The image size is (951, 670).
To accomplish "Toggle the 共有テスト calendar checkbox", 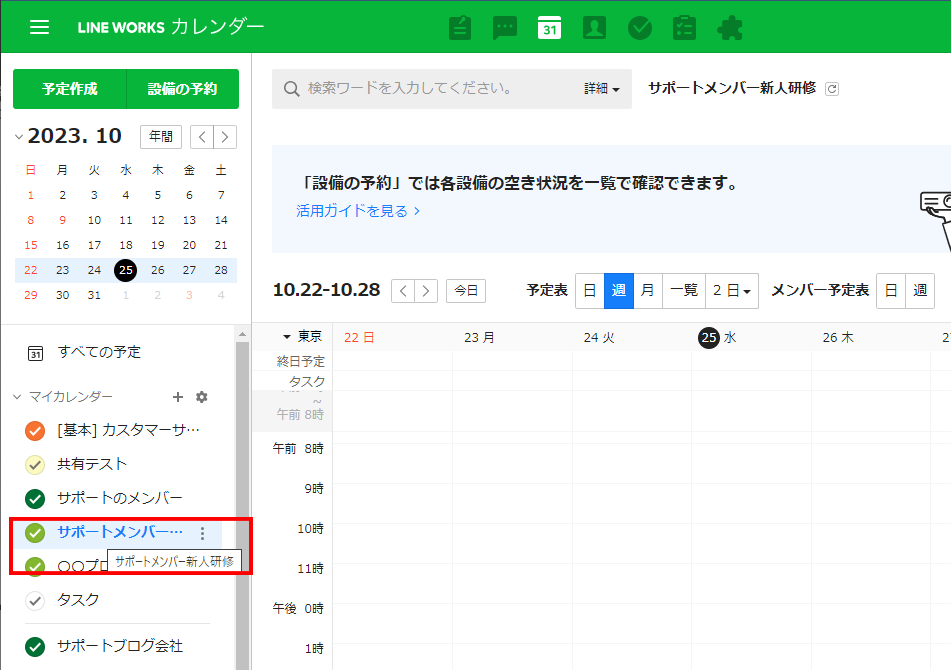I will coord(35,465).
